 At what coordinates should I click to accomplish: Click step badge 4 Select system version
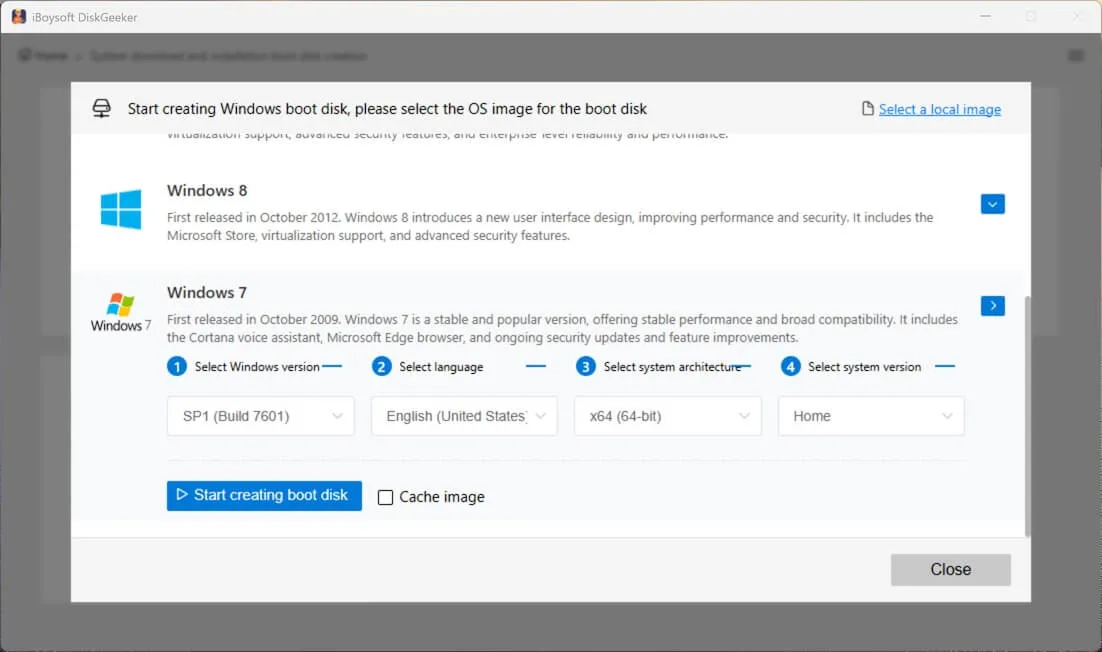pos(789,366)
